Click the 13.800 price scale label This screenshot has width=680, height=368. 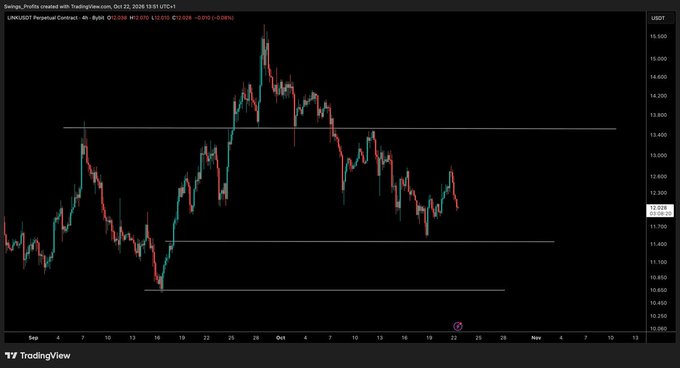tap(658, 115)
